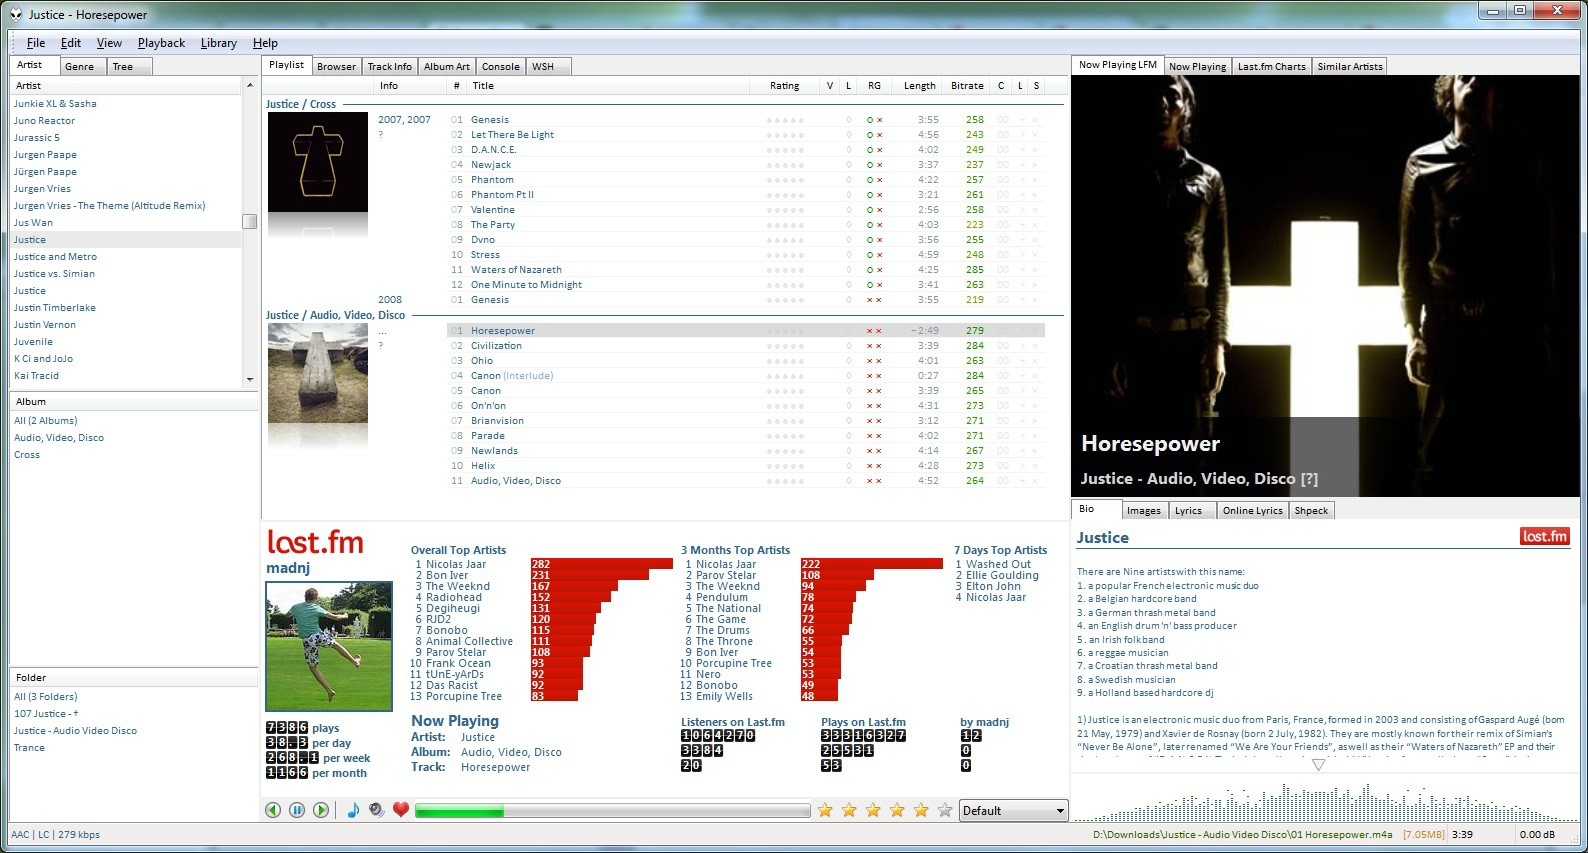Image resolution: width=1588 pixels, height=853 pixels.
Task: Click the large last.fm logo above madnj
Action: [x=315, y=542]
